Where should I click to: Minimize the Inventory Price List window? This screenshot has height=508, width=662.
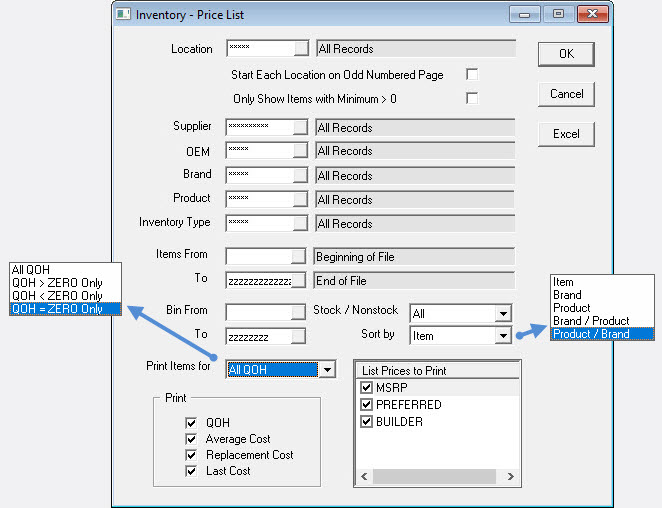point(524,14)
